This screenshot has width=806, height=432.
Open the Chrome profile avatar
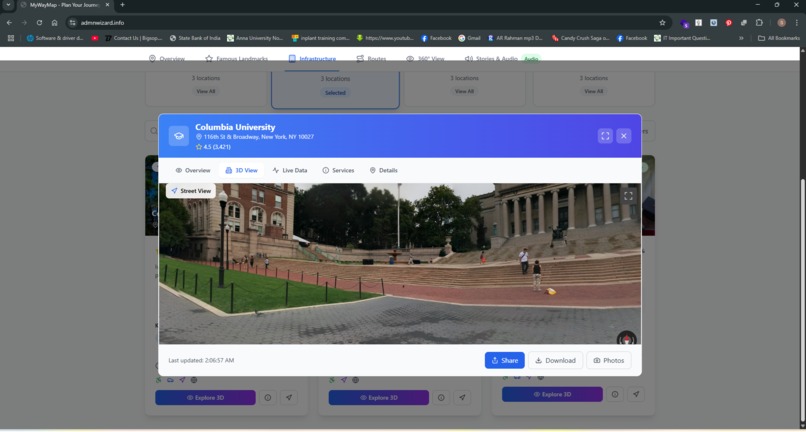click(x=781, y=23)
